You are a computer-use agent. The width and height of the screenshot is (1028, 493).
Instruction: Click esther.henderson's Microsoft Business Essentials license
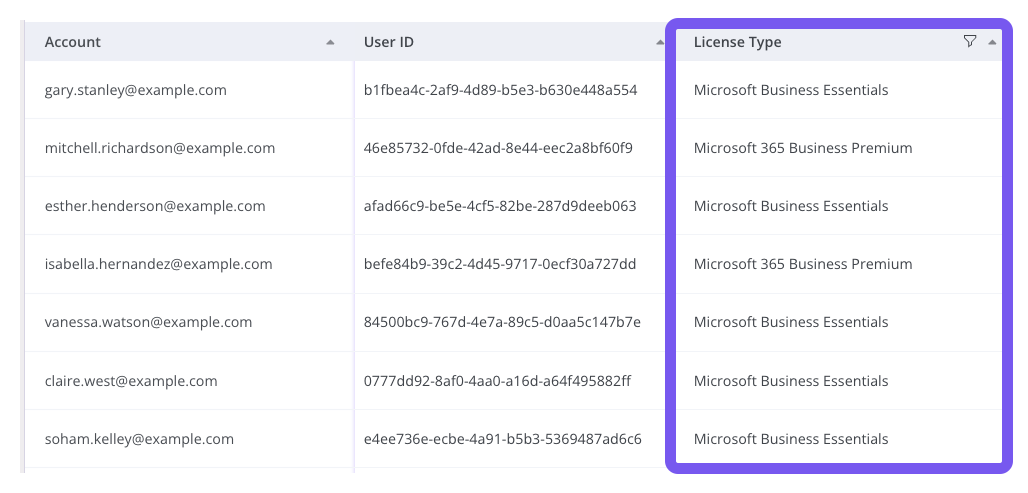tap(791, 206)
